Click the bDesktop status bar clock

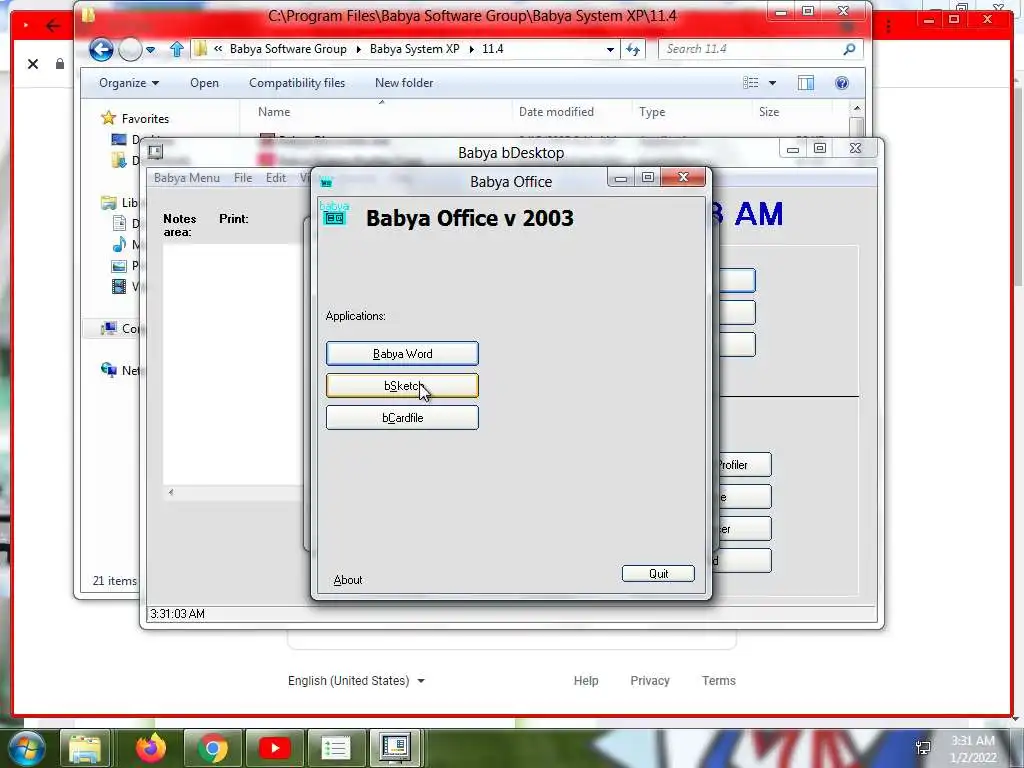[x=178, y=614]
